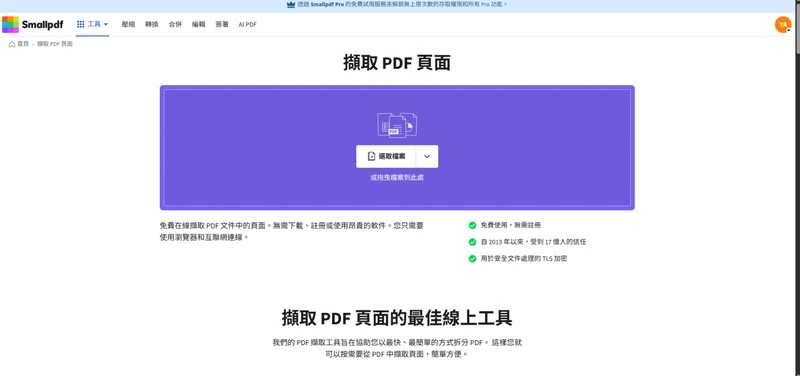Click the green check beside 自 2013 年以來

[x=472, y=242]
